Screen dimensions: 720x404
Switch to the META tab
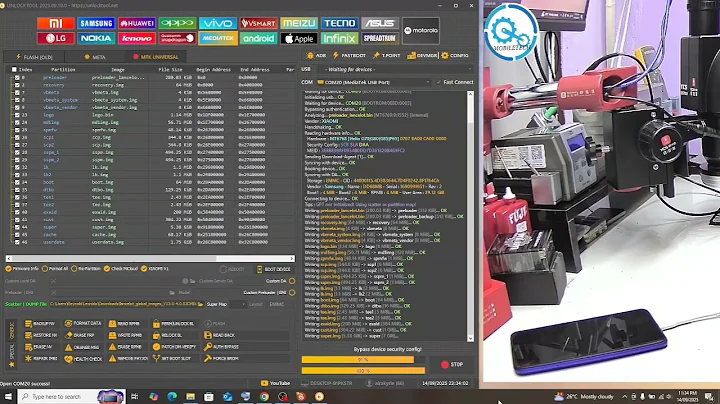(x=95, y=57)
